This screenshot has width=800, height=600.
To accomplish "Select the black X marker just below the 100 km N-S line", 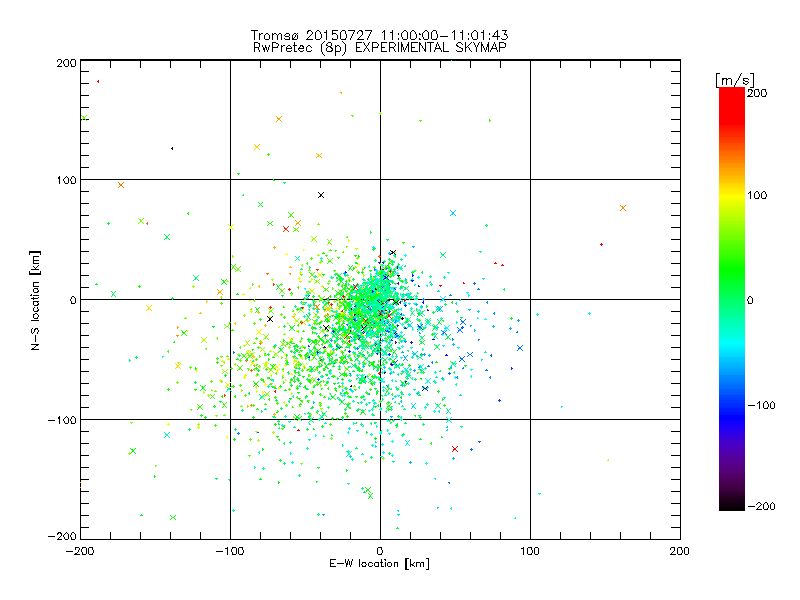I will 321,195.
